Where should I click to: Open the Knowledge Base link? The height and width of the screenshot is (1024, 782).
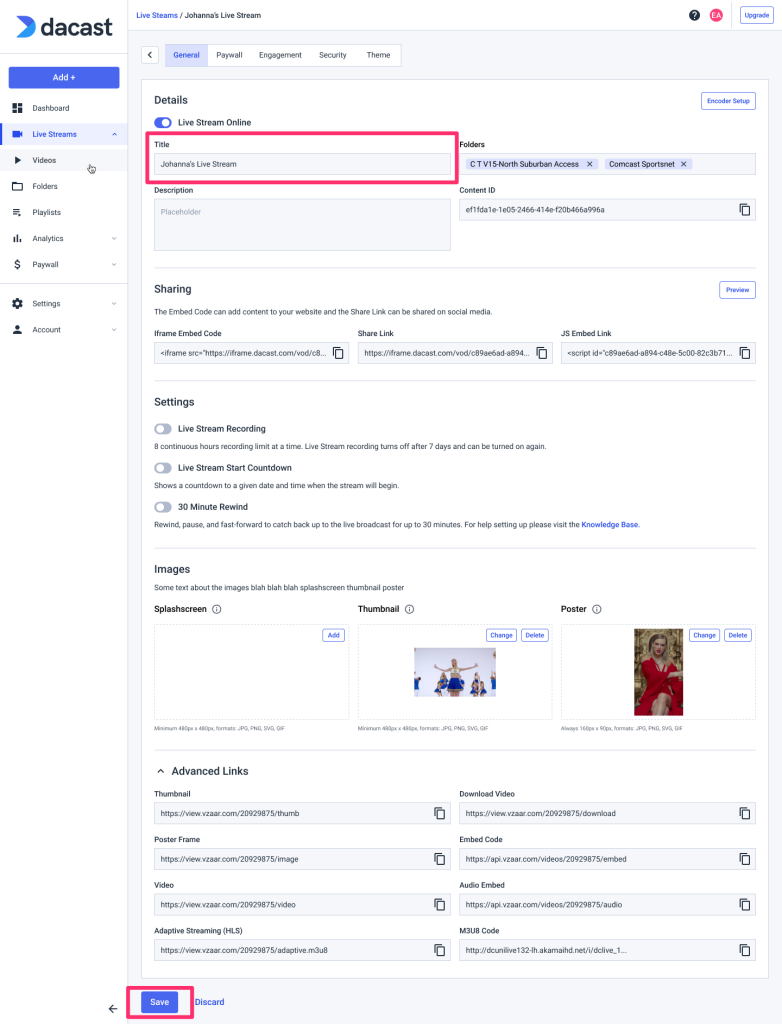[609, 524]
